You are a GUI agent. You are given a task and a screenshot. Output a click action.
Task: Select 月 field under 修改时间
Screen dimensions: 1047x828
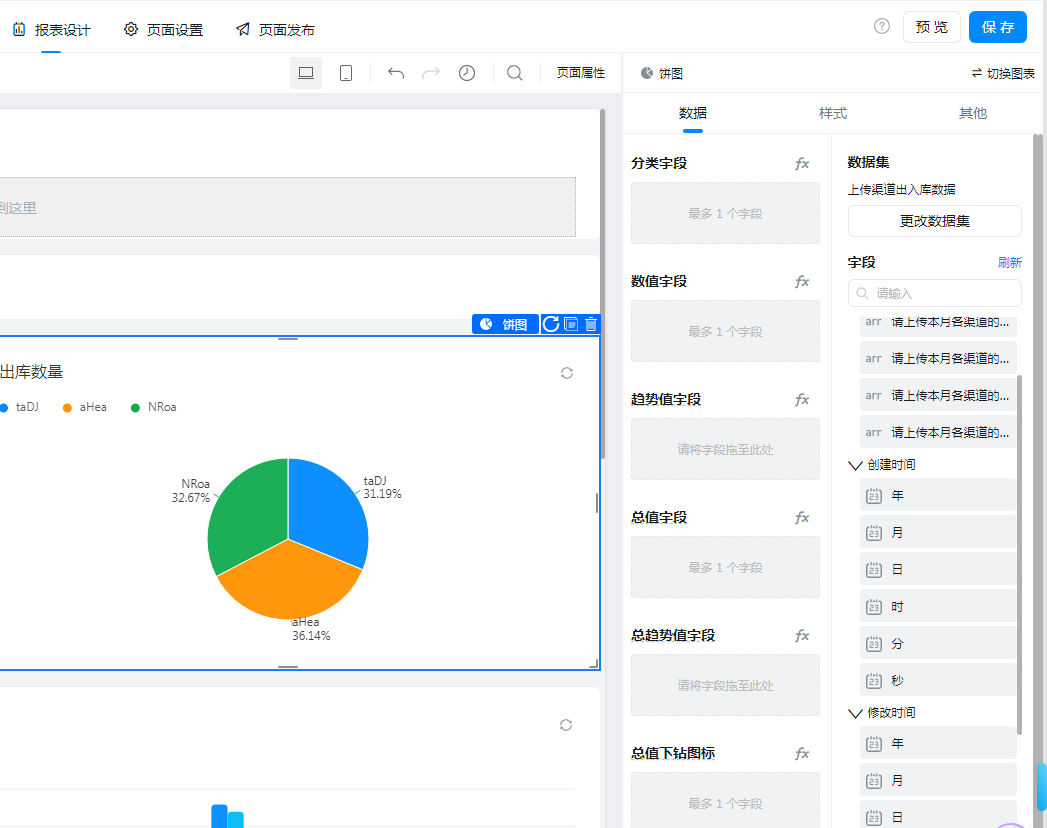[938, 780]
